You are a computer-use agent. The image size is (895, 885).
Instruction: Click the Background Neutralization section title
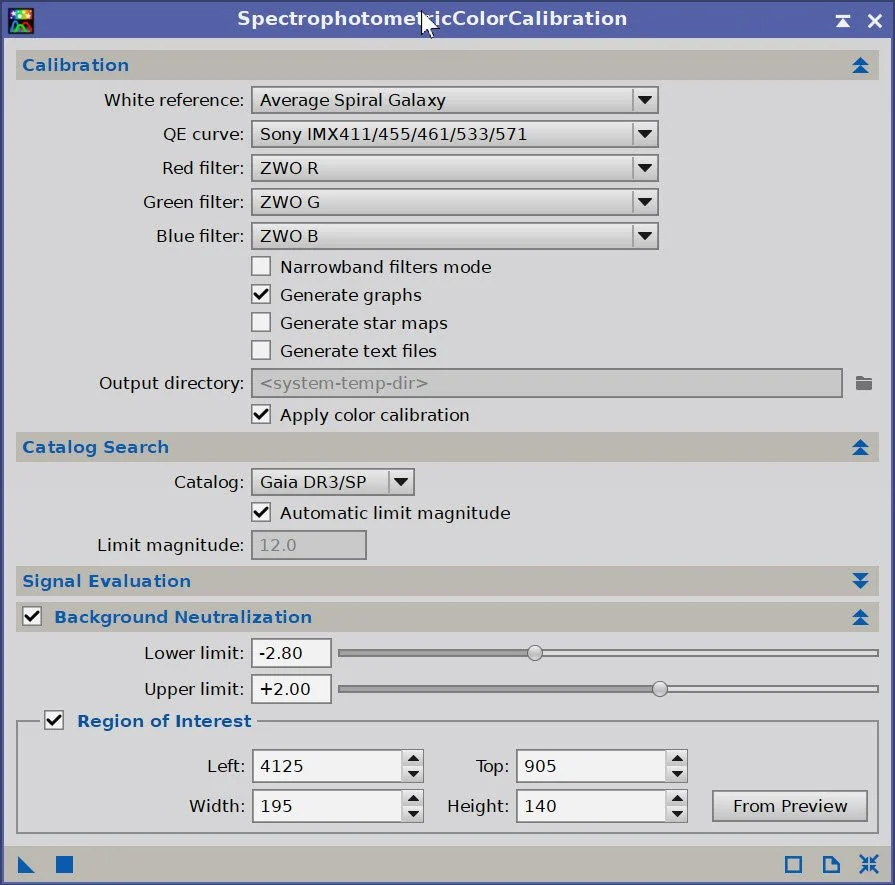point(183,617)
